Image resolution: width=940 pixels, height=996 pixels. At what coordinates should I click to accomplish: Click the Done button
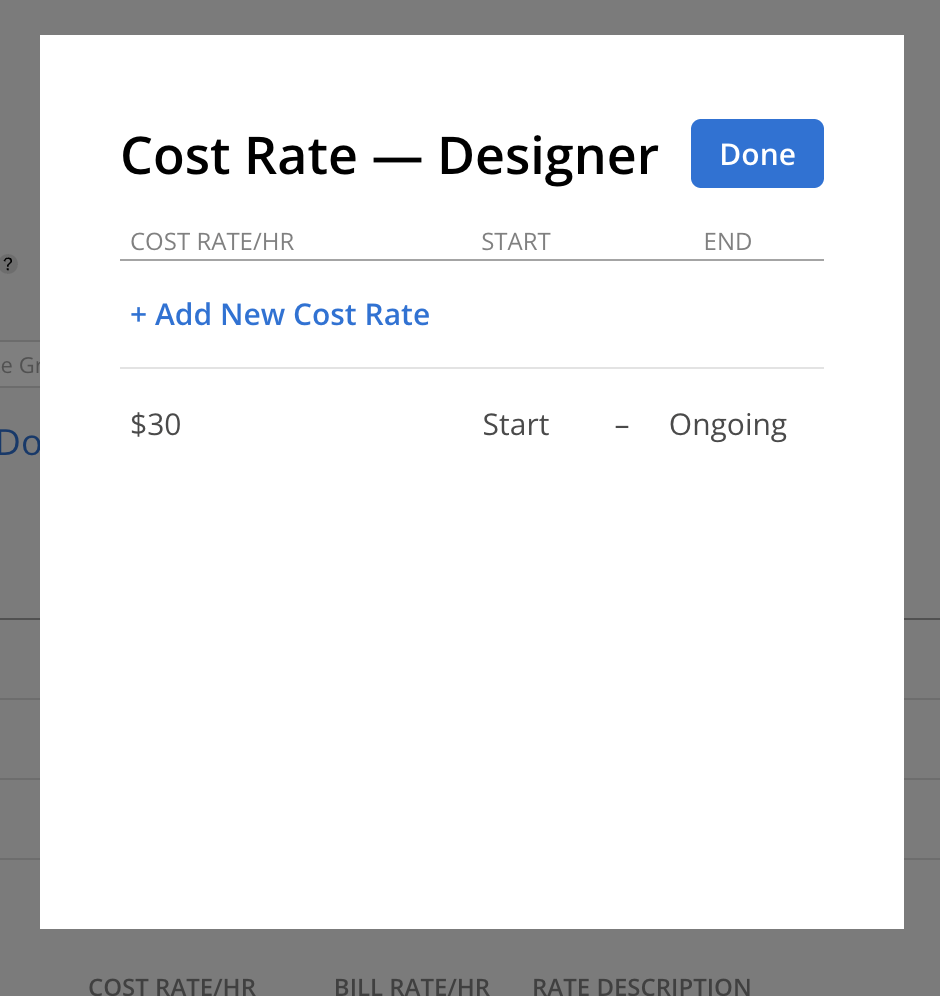pyautogui.click(x=757, y=154)
